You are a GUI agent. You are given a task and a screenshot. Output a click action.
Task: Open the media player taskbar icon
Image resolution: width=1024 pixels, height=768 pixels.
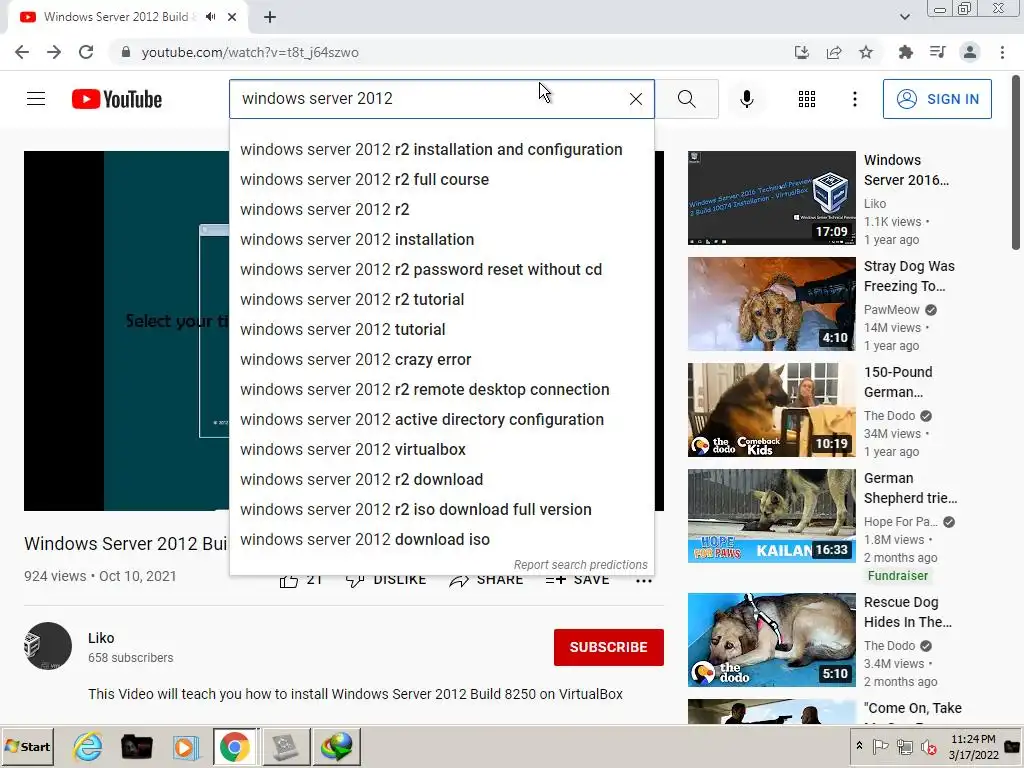click(x=185, y=746)
